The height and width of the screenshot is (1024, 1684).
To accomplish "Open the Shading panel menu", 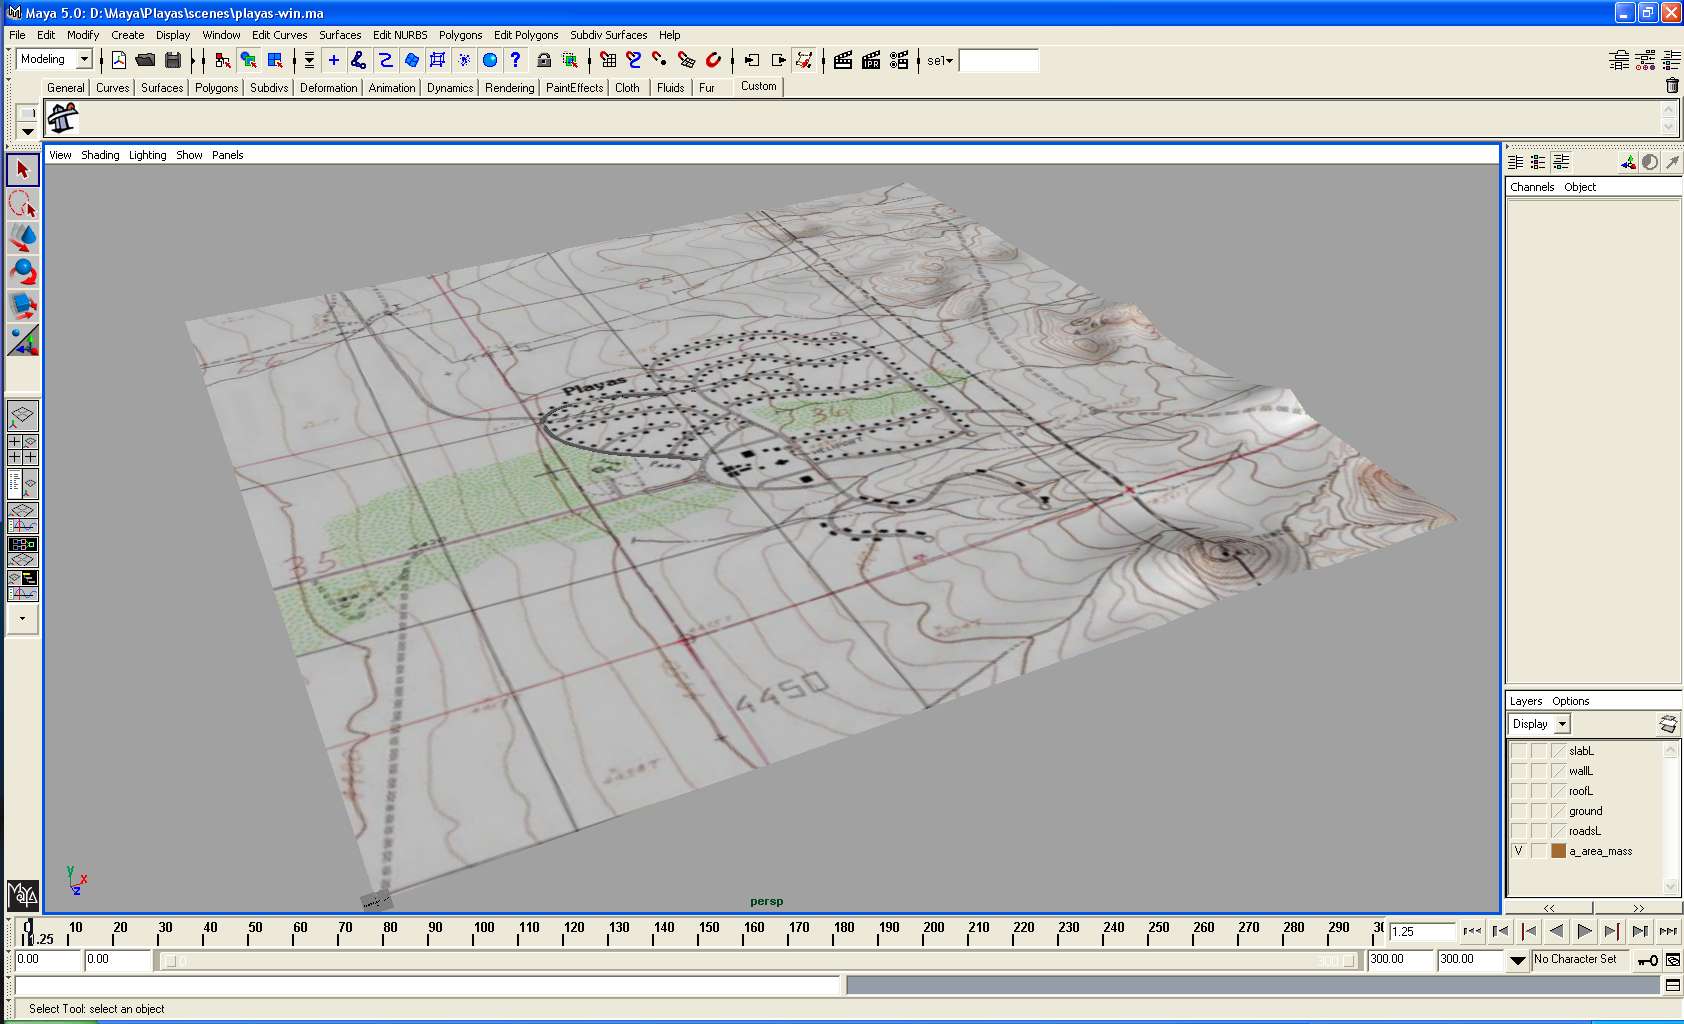I will [100, 155].
